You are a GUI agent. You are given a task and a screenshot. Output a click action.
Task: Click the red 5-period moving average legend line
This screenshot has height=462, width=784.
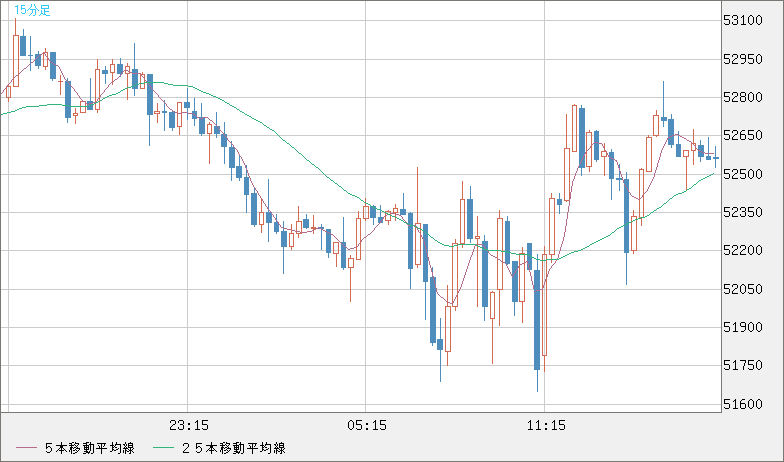[x=26, y=448]
